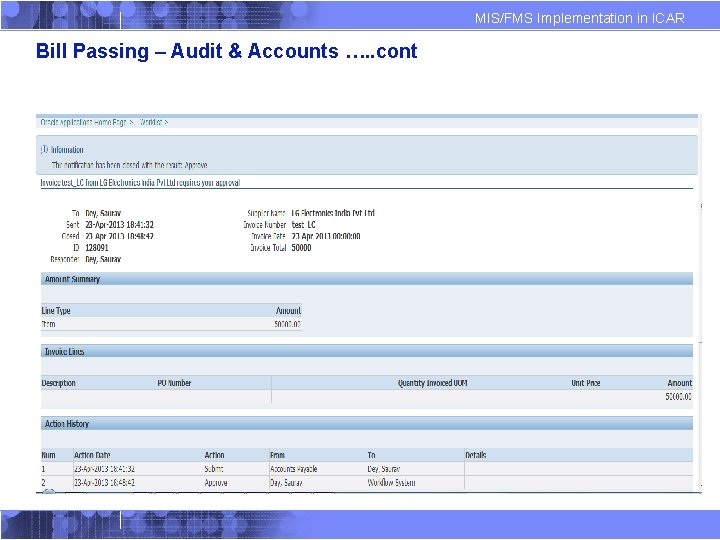
Task: Click the invoice test_LC requires your approval heading
Action: [x=140, y=183]
